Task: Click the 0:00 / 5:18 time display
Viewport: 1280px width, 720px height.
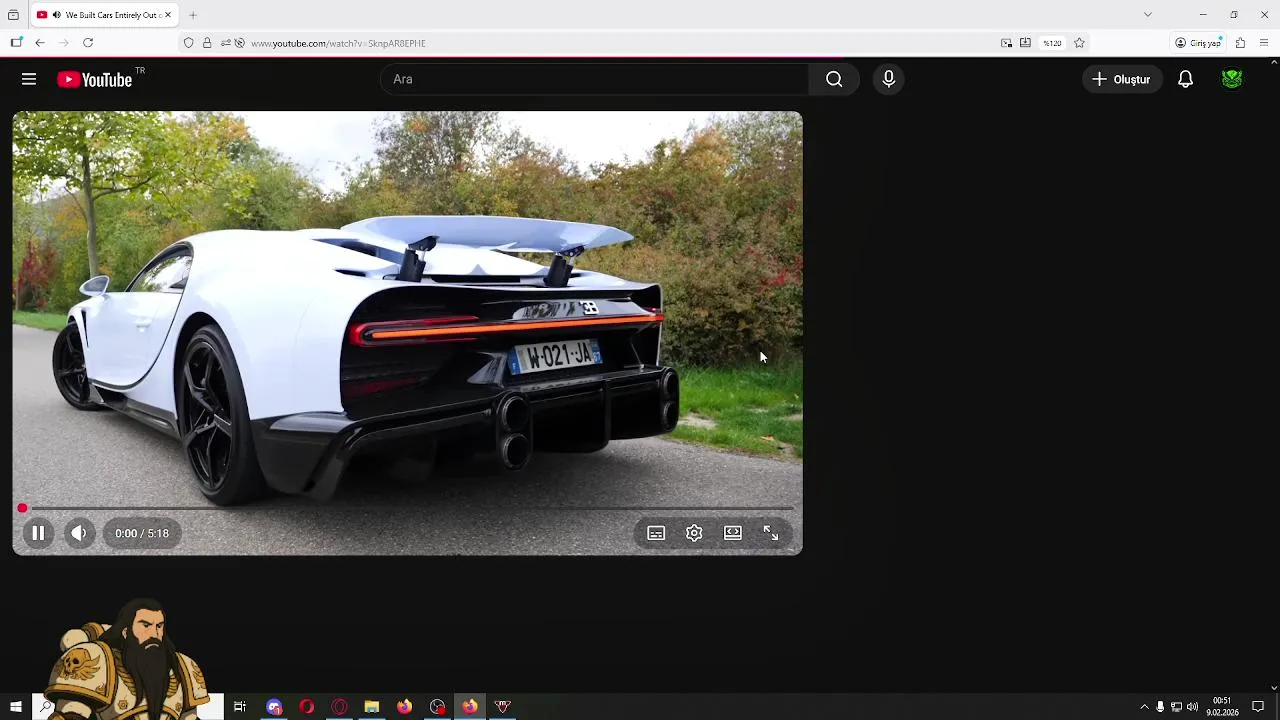Action: (x=142, y=533)
